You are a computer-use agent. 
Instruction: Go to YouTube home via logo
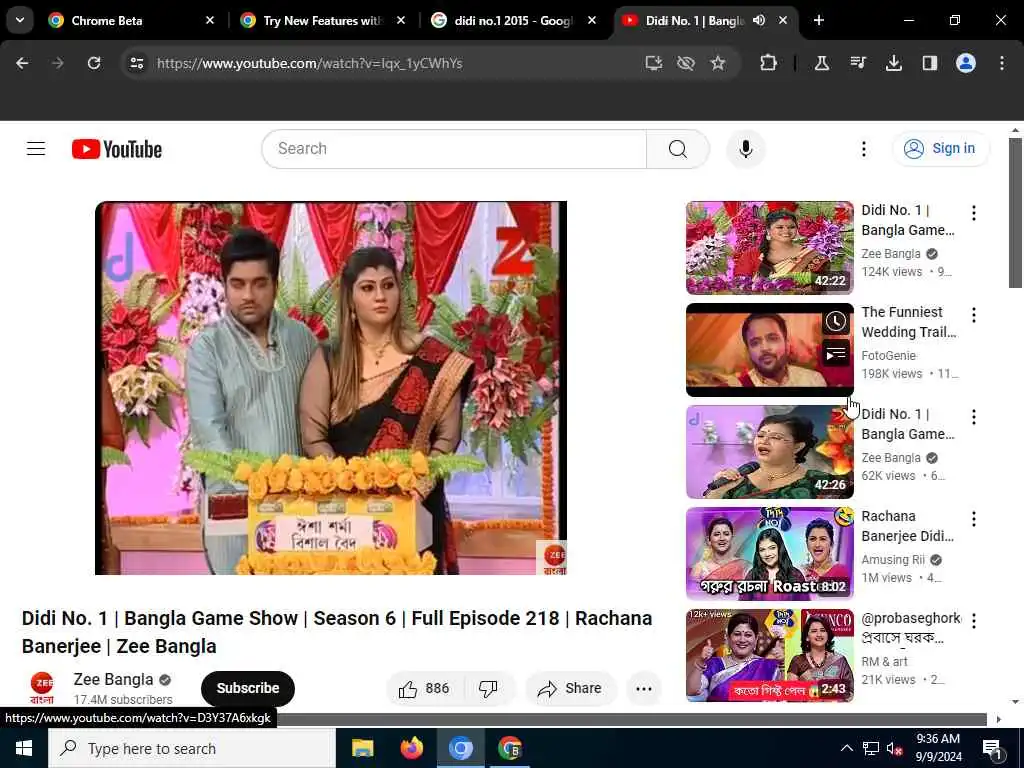(x=117, y=149)
